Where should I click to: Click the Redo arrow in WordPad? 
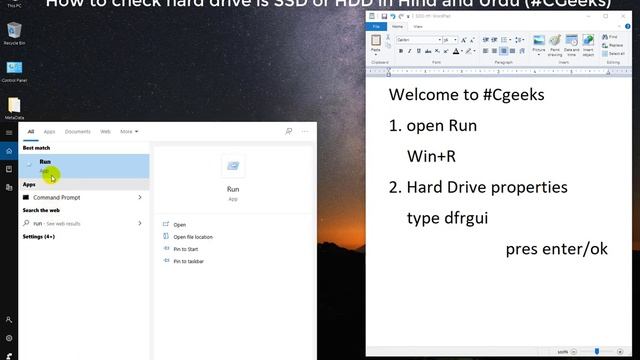coord(401,16)
